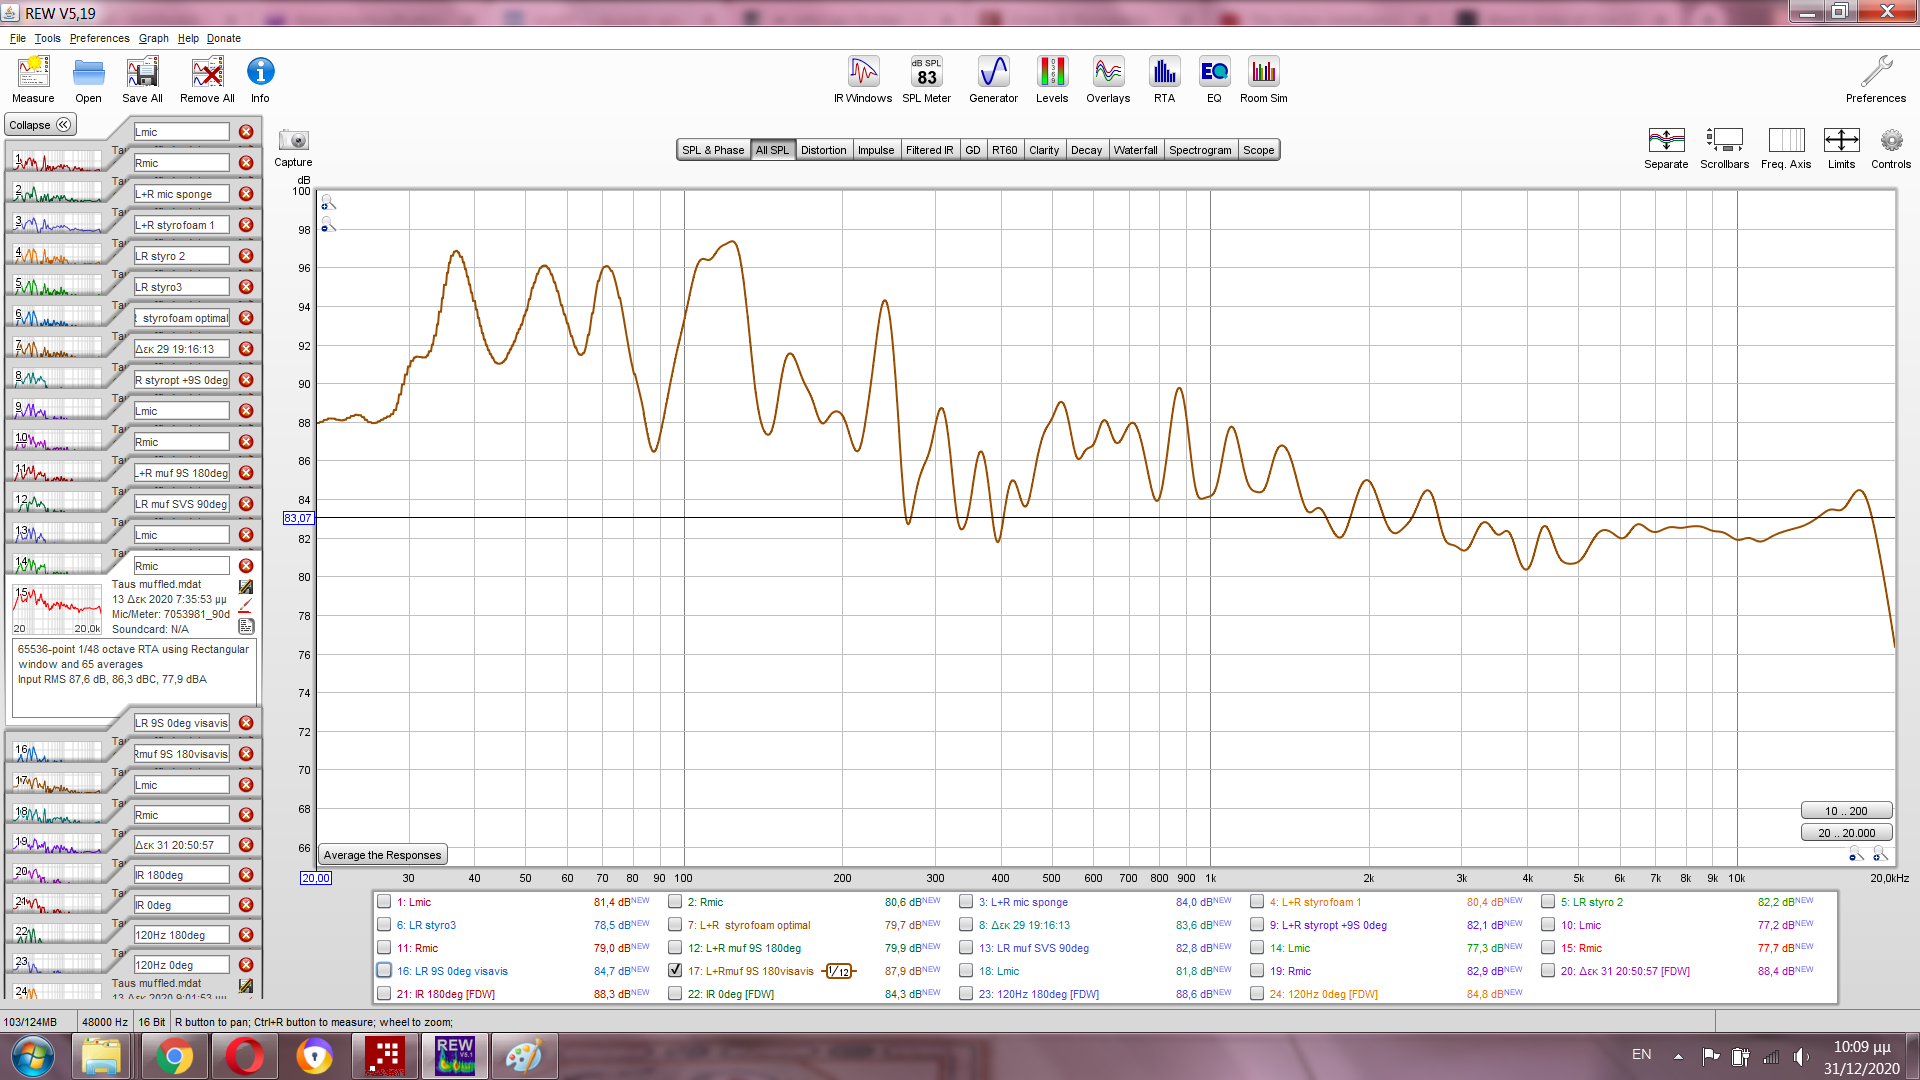
Task: Click the Capture camera icon
Action: pyautogui.click(x=293, y=141)
